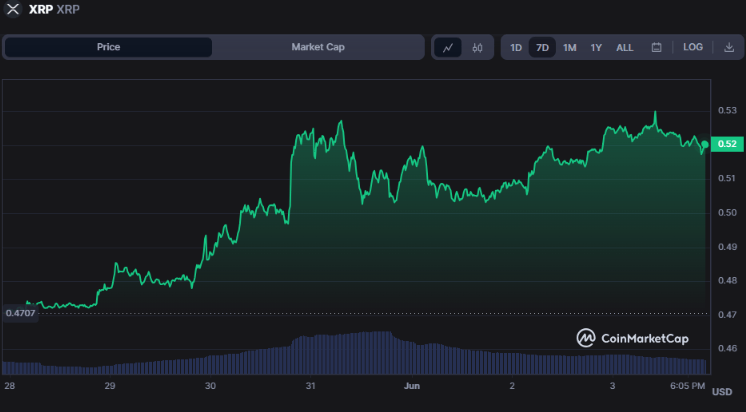This screenshot has height=412, width=746.
Task: Show ALL time price history
Action: point(624,47)
